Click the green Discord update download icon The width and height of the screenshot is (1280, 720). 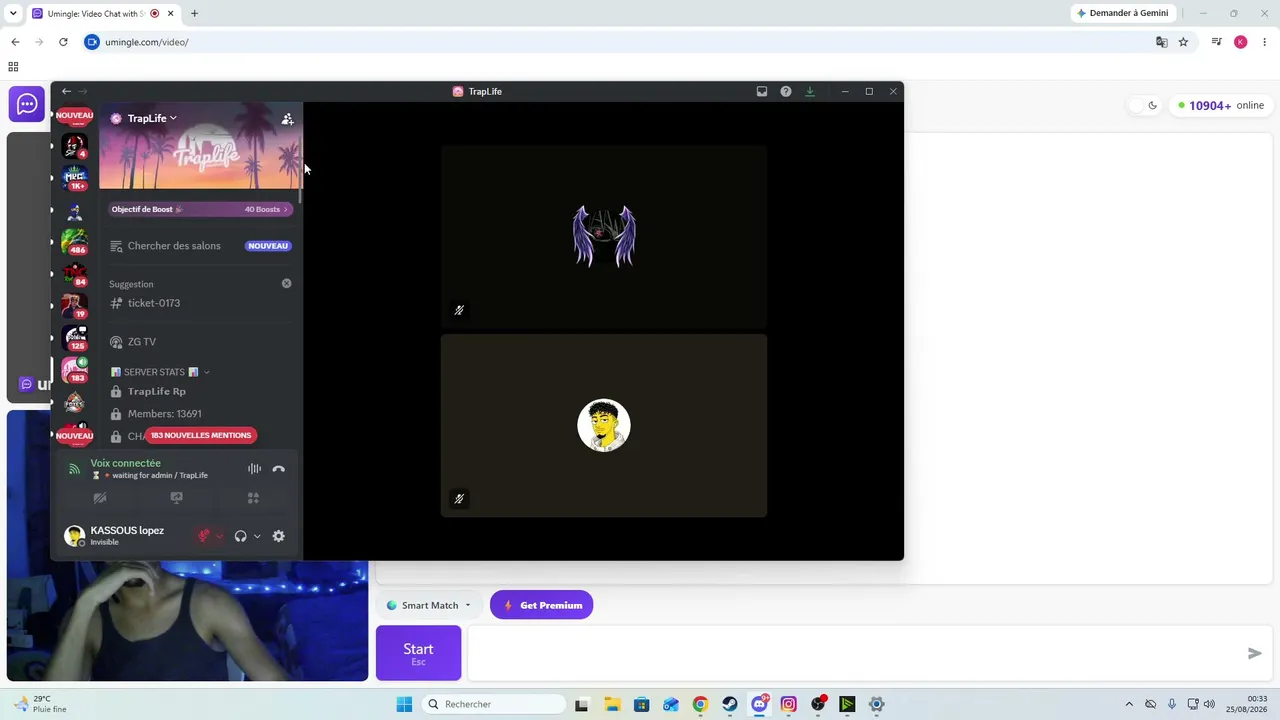pos(810,91)
